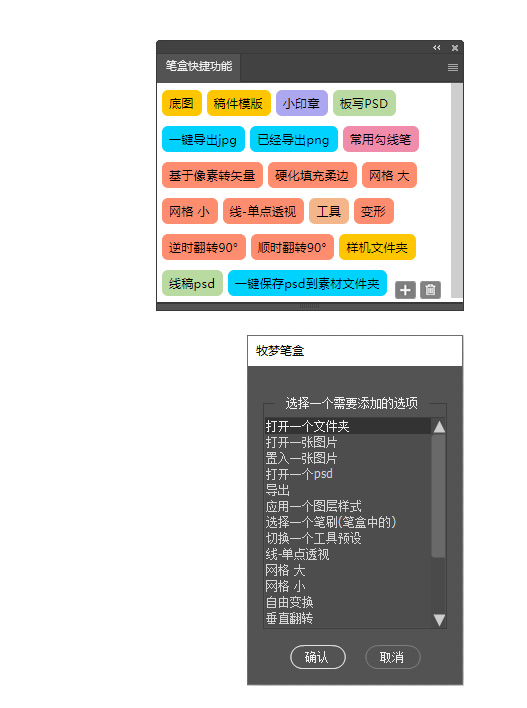Viewport: 527px width, 708px height.
Task: Select 应用一个图层样式 in the list
Action: [348, 506]
